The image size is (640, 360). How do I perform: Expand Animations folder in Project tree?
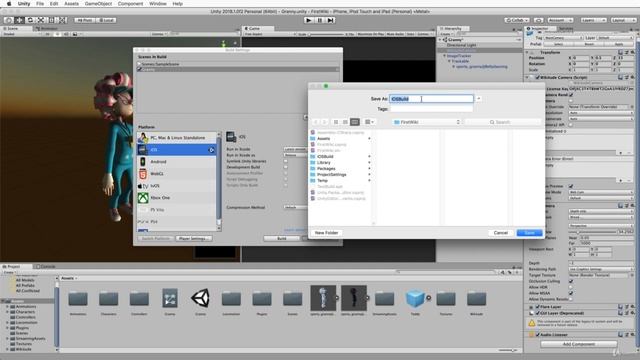click(x=7, y=307)
